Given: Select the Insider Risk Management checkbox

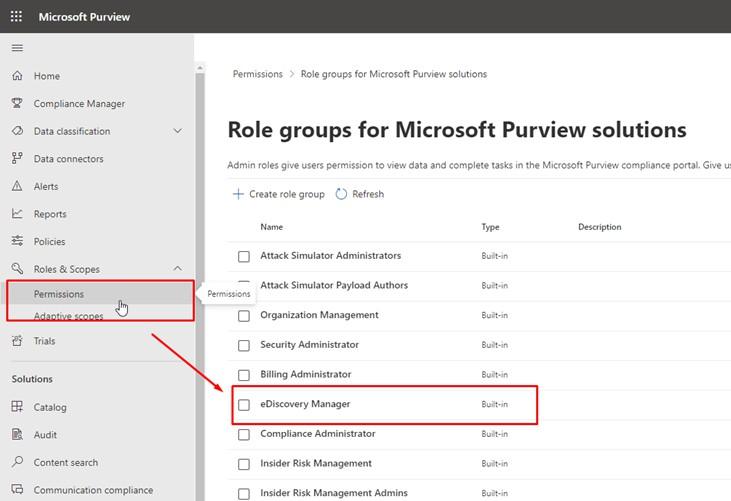Looking at the screenshot, I should point(244,464).
